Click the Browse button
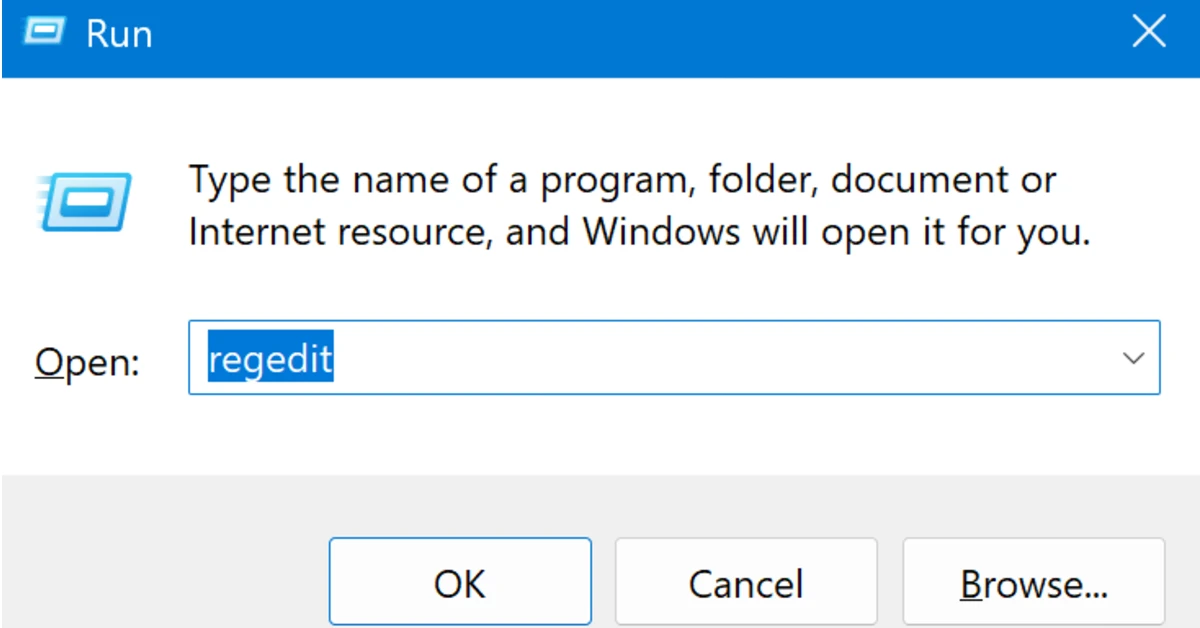Image resolution: width=1200 pixels, height=628 pixels. point(1032,582)
